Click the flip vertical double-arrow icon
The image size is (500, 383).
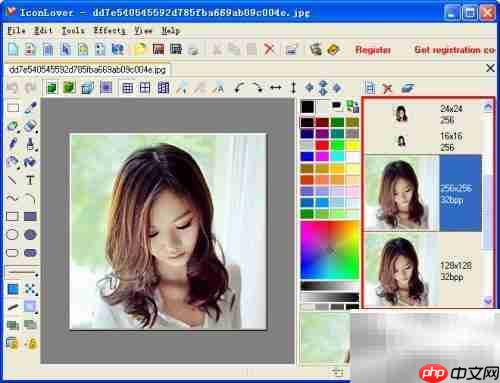tap(293, 88)
